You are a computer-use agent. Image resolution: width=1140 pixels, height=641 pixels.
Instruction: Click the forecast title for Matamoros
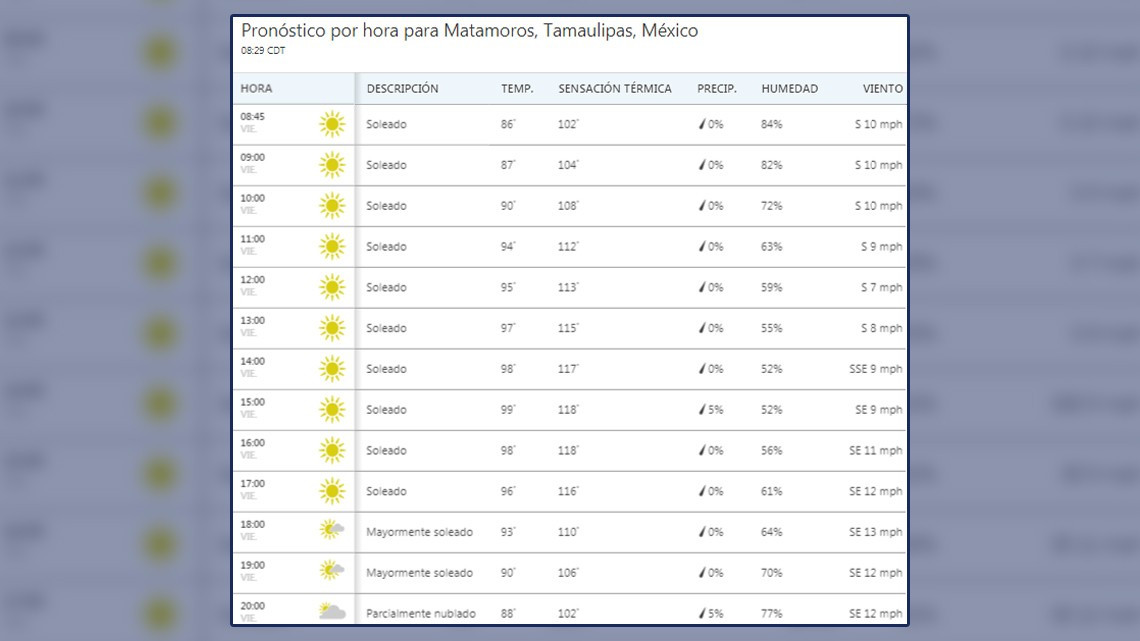pyautogui.click(x=469, y=31)
